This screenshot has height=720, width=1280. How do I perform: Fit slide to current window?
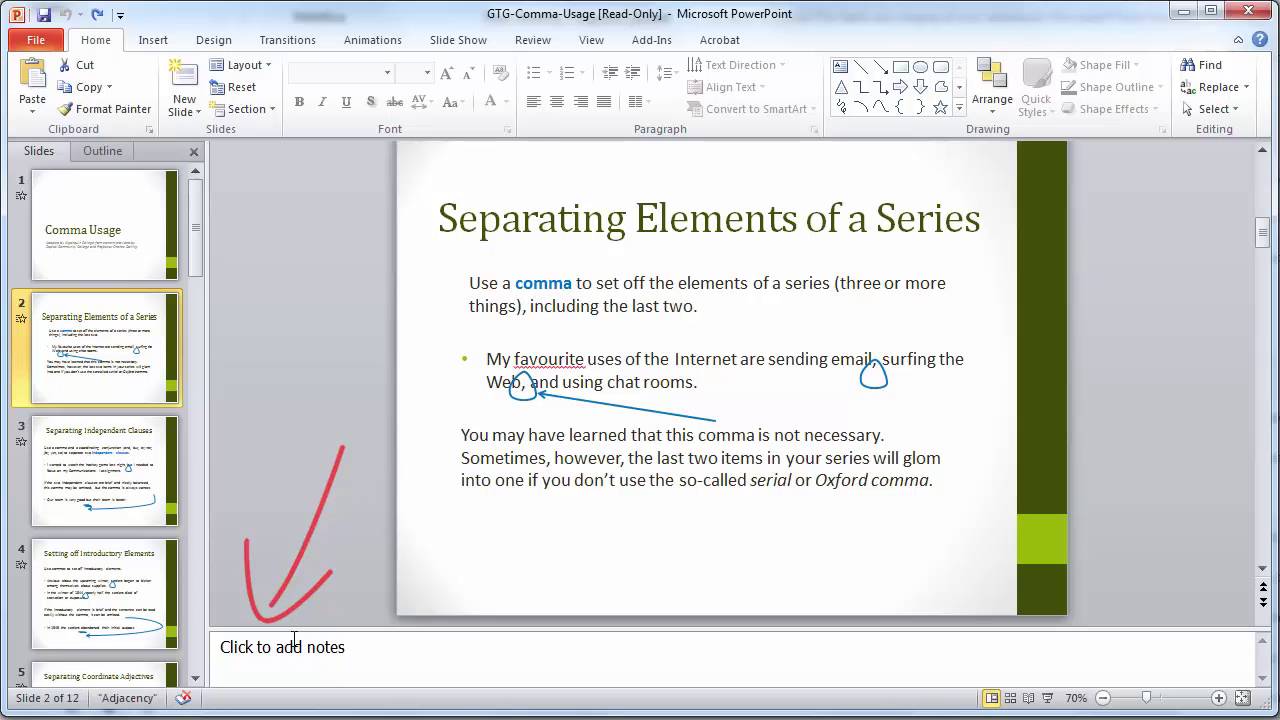1243,698
